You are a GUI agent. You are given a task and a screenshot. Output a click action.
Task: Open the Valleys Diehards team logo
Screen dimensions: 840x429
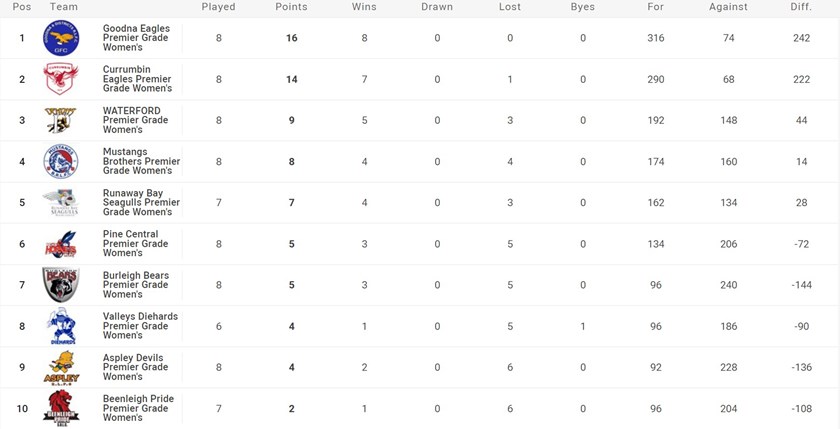coord(59,326)
